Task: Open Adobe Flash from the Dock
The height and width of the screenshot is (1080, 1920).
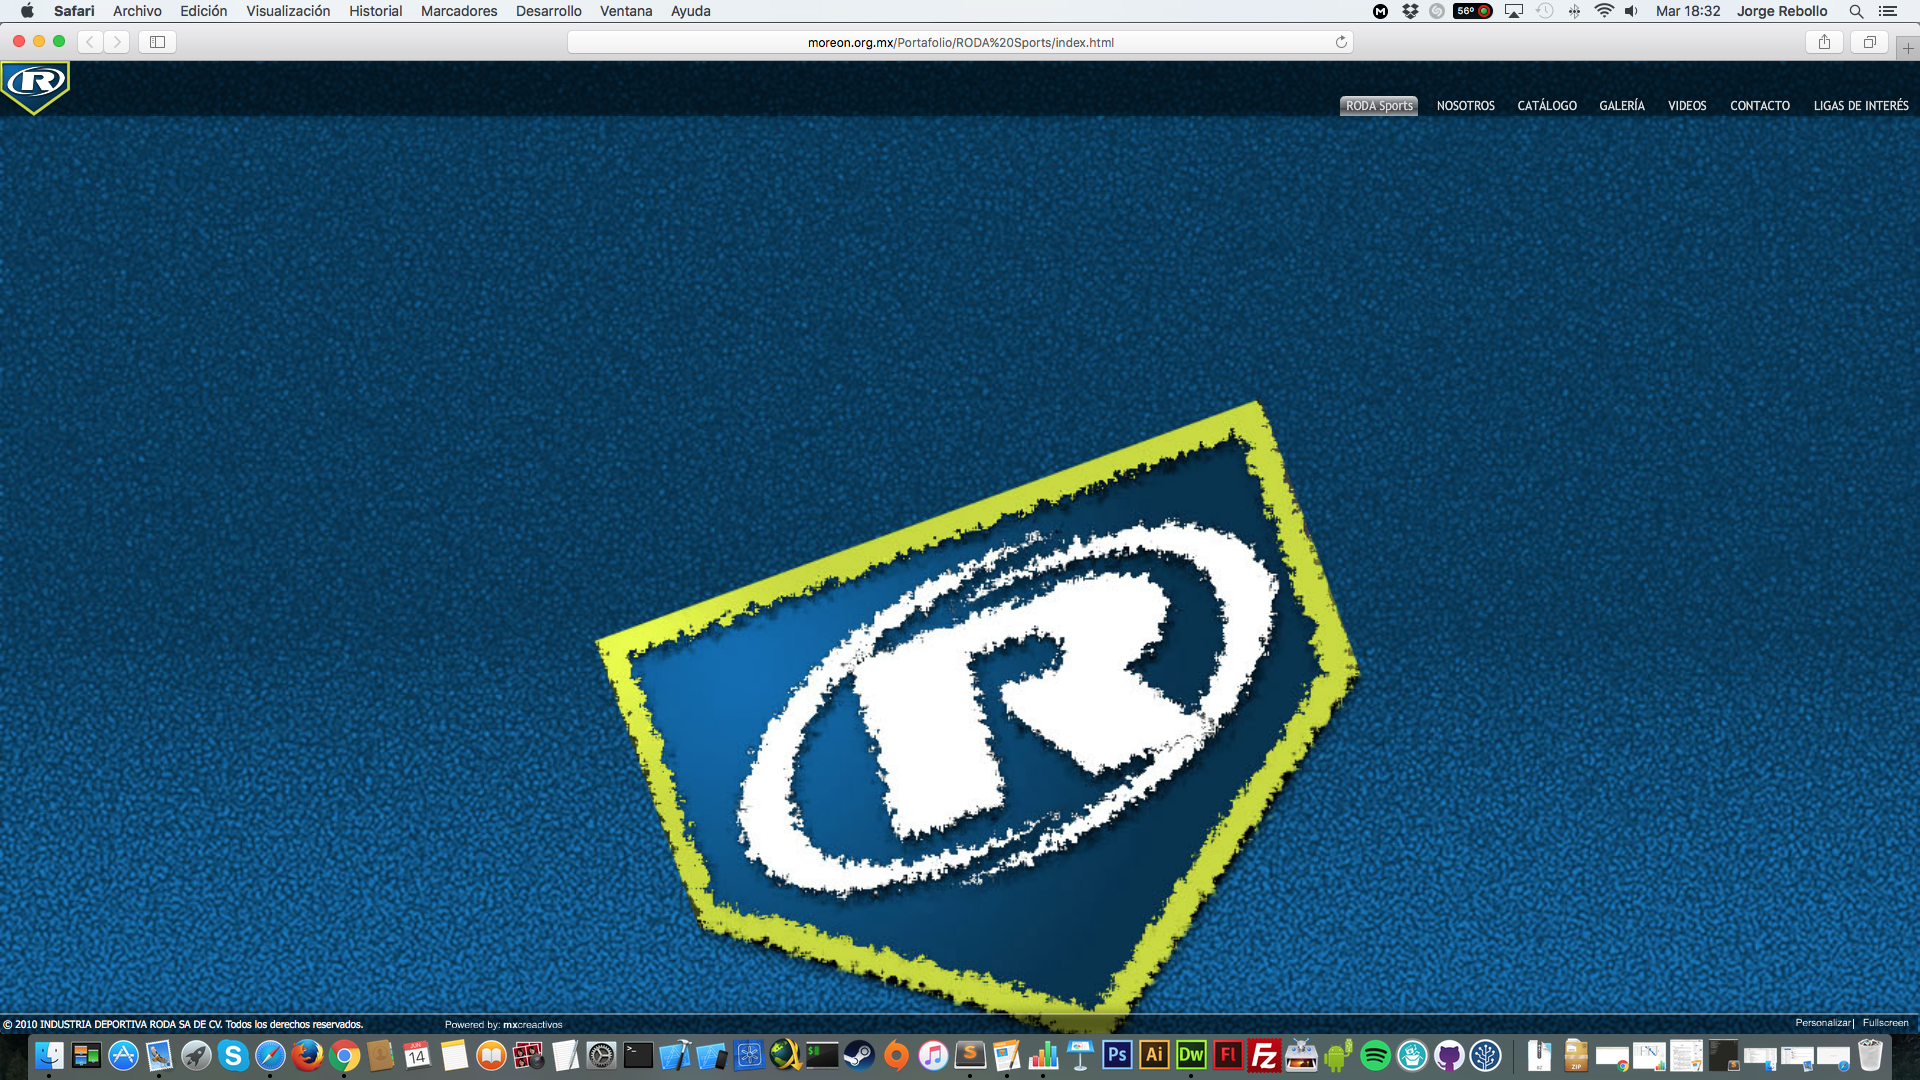Action: click(x=1228, y=1055)
